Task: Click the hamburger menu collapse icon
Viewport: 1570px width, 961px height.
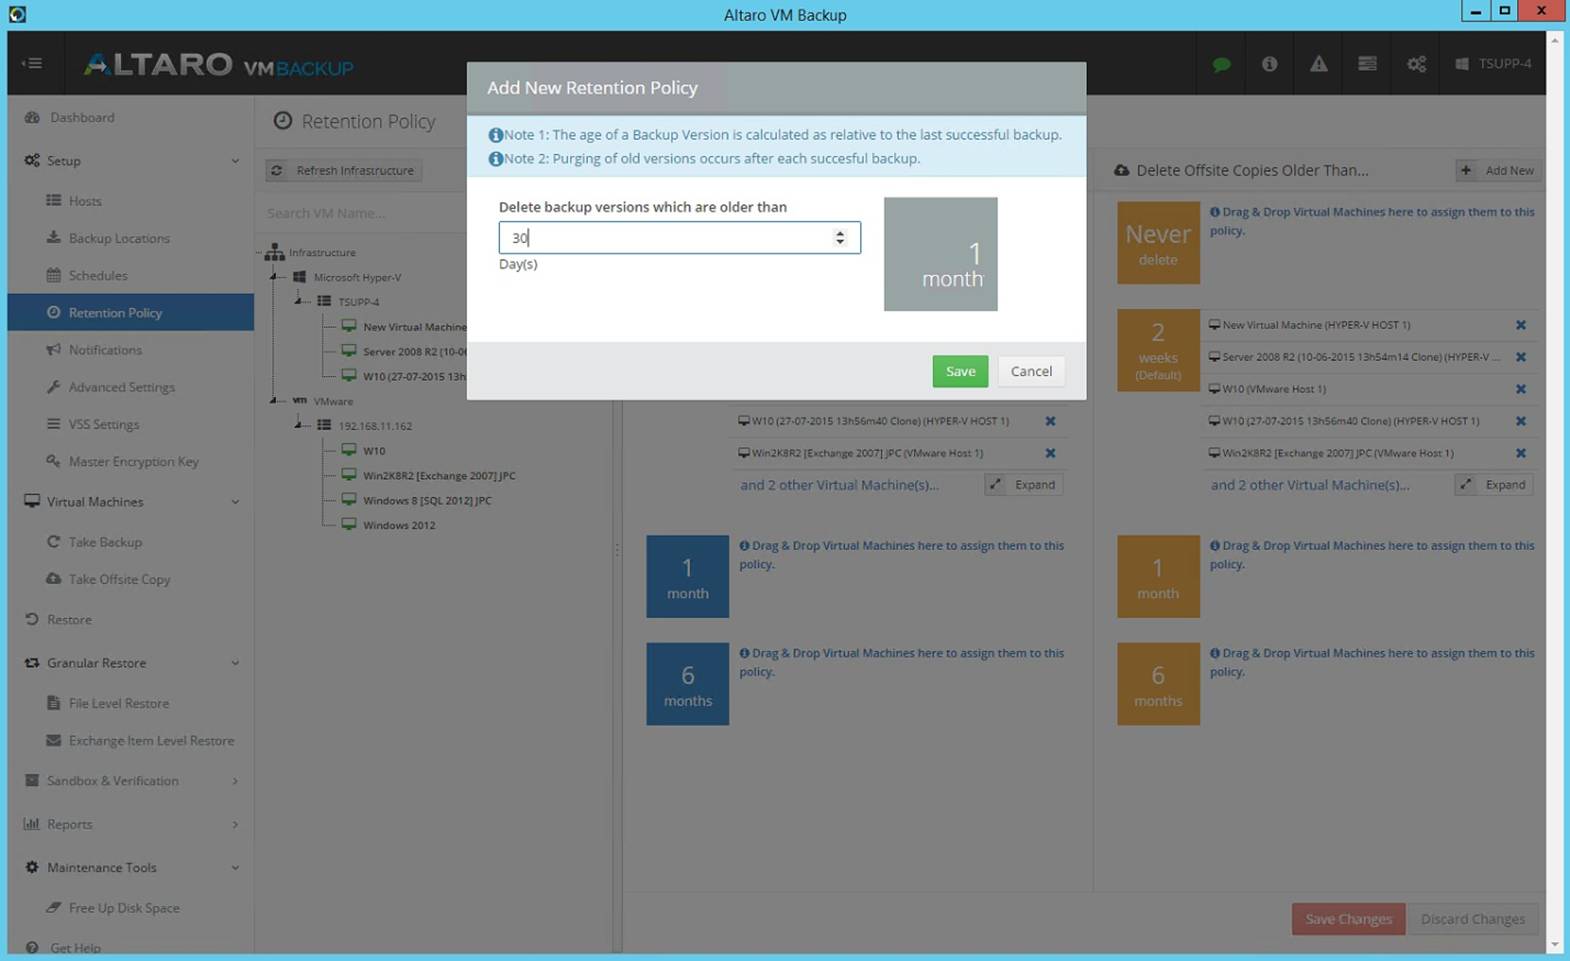Action: click(x=32, y=63)
